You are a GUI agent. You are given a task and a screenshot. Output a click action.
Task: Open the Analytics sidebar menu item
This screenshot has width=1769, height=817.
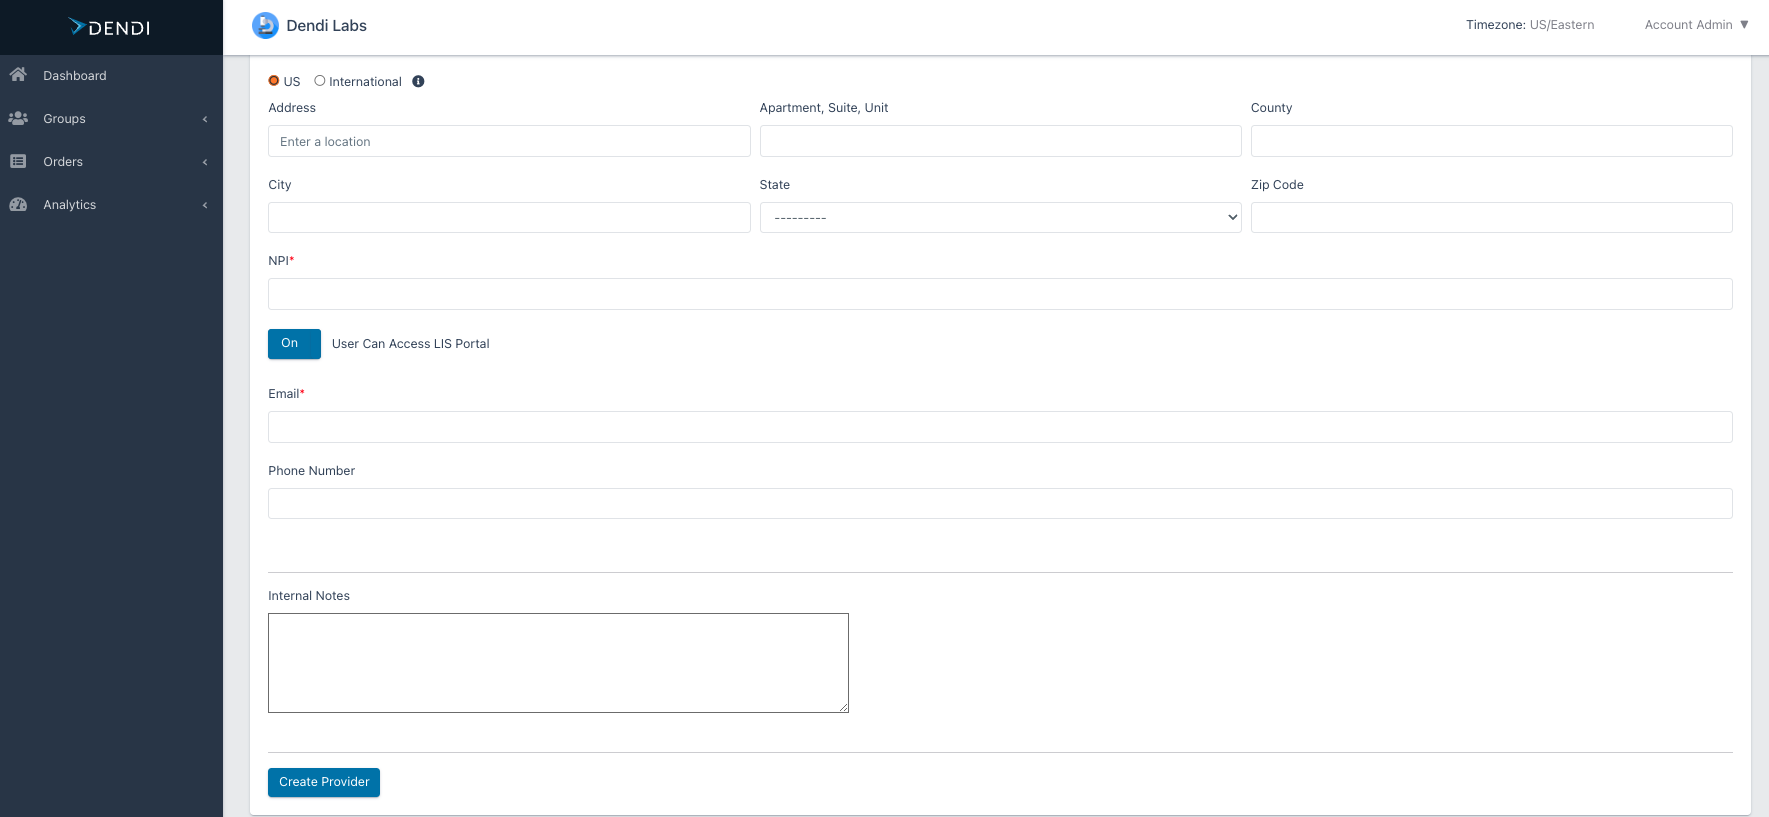click(x=111, y=205)
